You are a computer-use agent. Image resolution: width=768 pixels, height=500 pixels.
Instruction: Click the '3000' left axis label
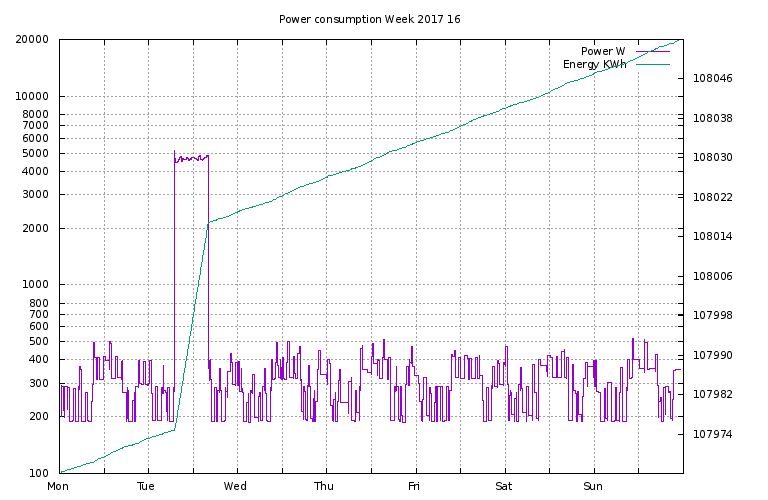click(x=35, y=194)
